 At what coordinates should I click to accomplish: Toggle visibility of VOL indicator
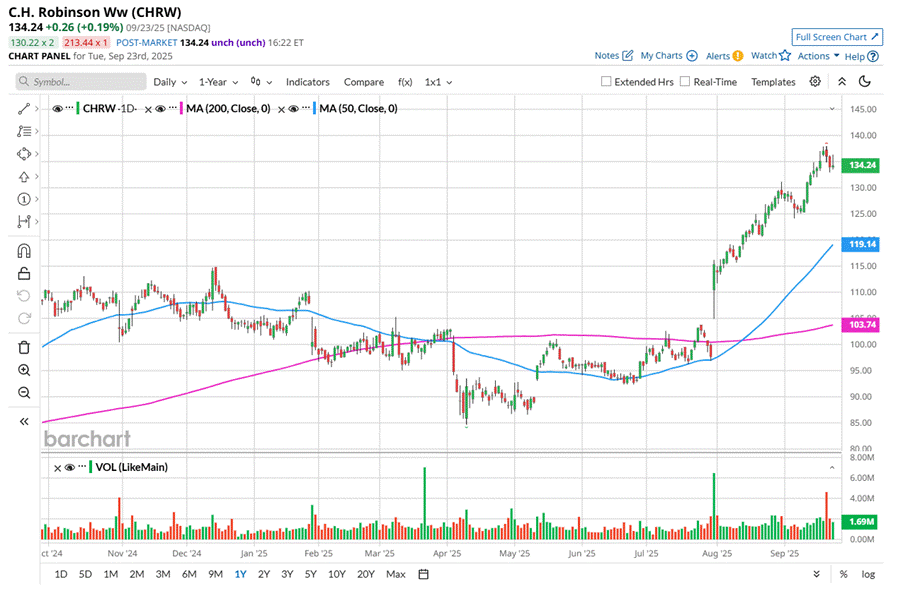pos(70,467)
